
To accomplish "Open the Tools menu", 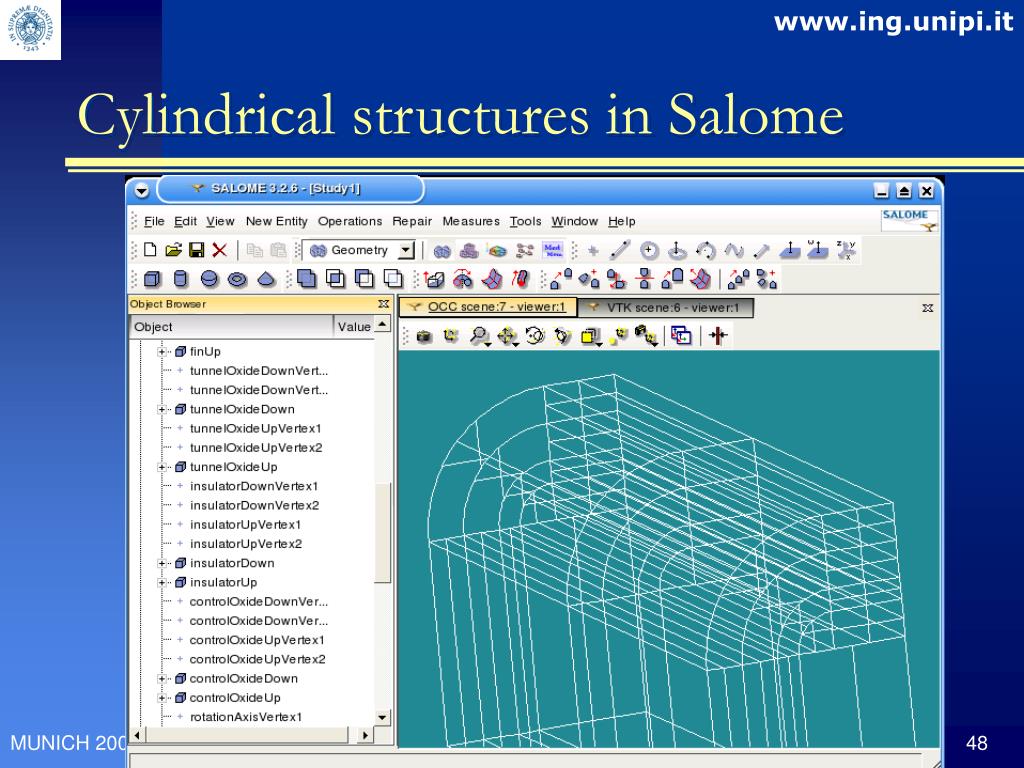I will (x=526, y=221).
